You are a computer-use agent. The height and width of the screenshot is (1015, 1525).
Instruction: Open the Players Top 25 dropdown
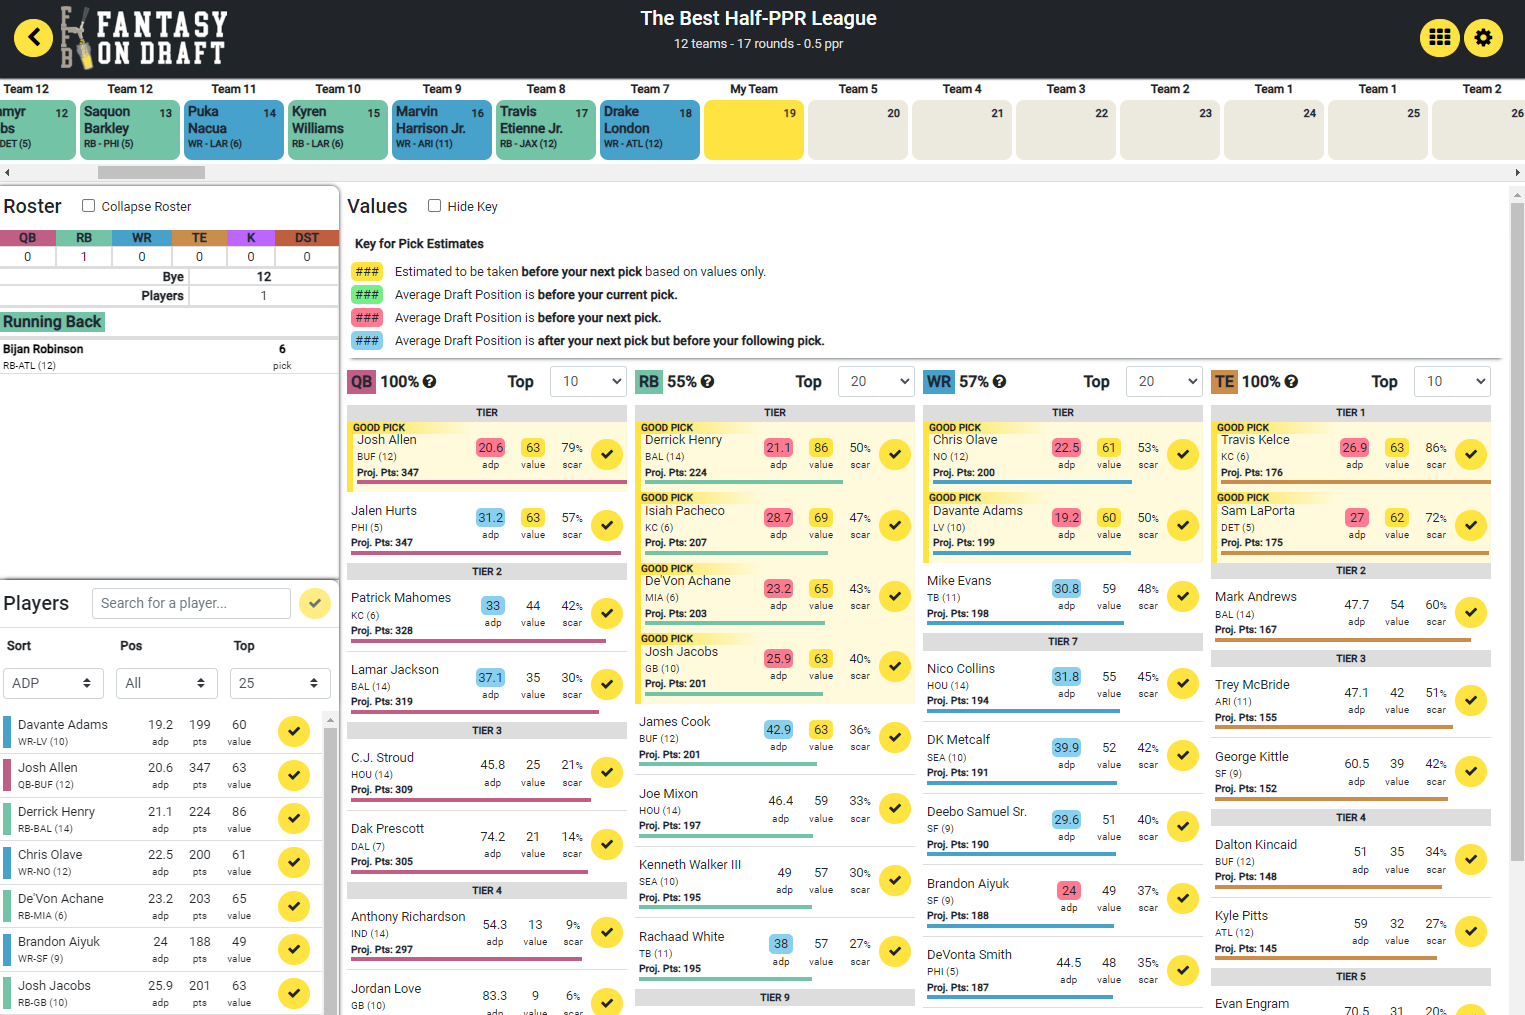click(281, 683)
